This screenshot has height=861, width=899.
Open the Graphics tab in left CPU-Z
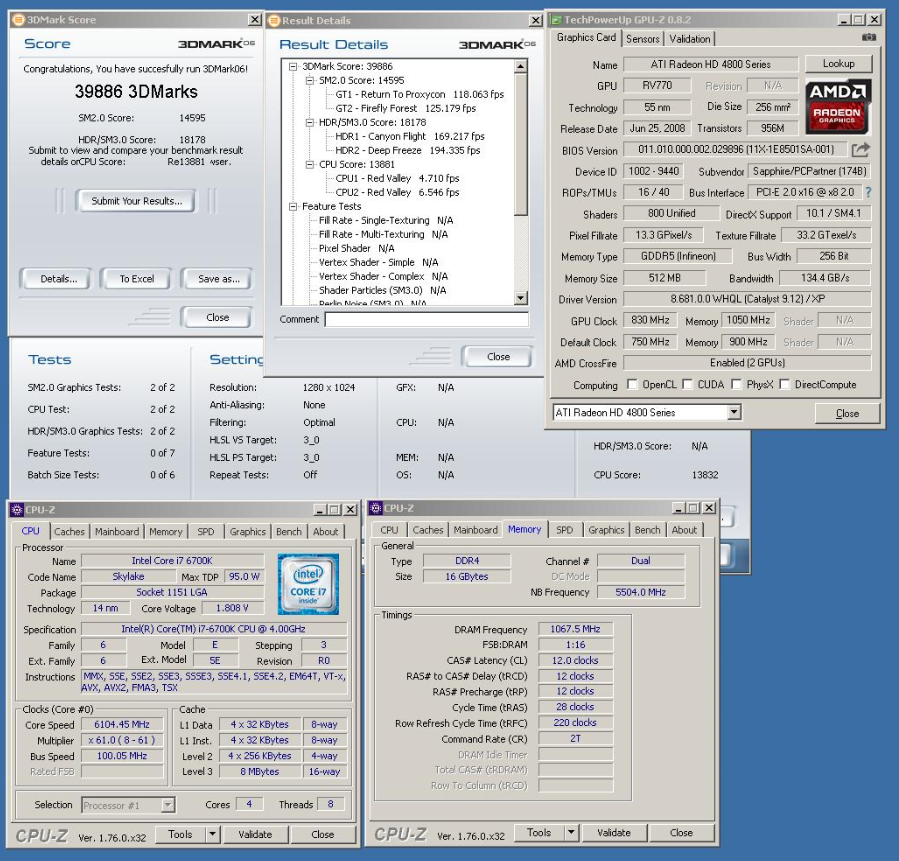[248, 531]
